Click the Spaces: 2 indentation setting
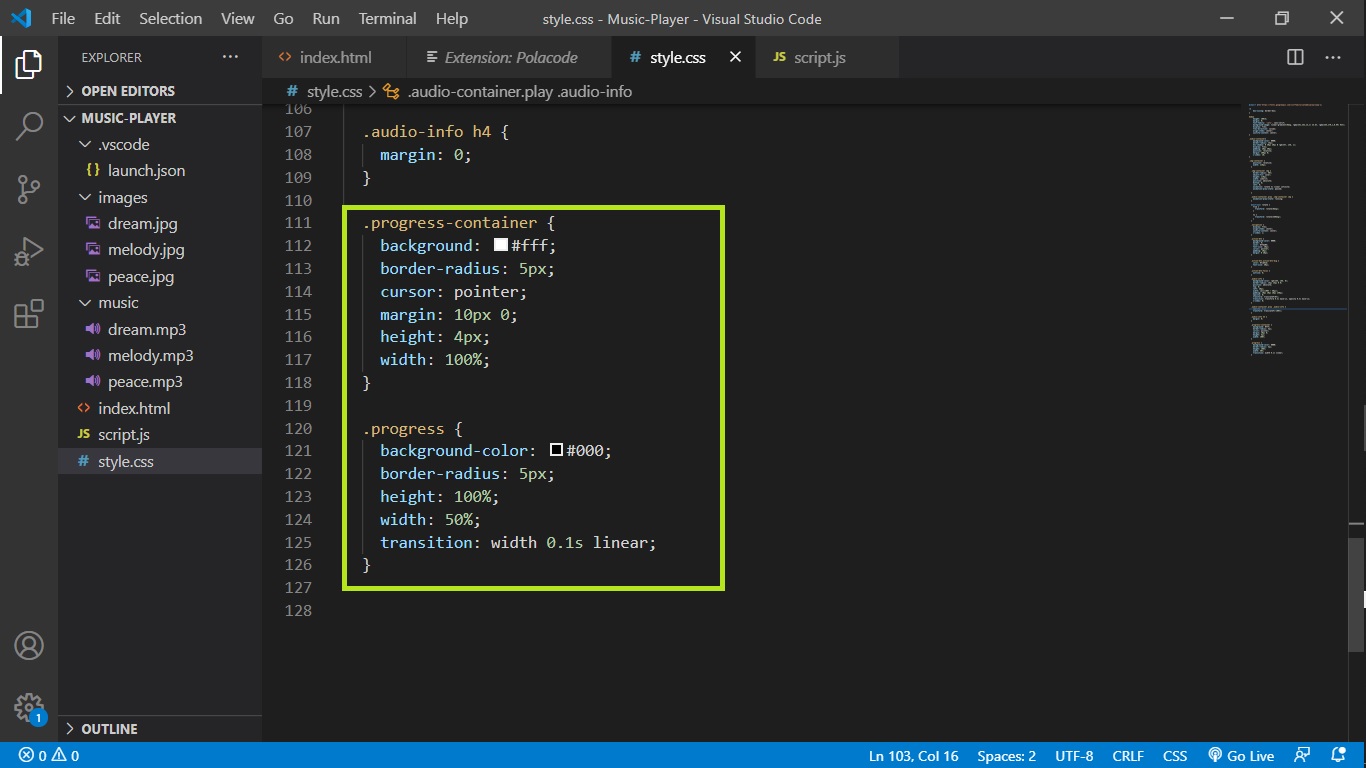This screenshot has width=1366, height=768. (1006, 756)
